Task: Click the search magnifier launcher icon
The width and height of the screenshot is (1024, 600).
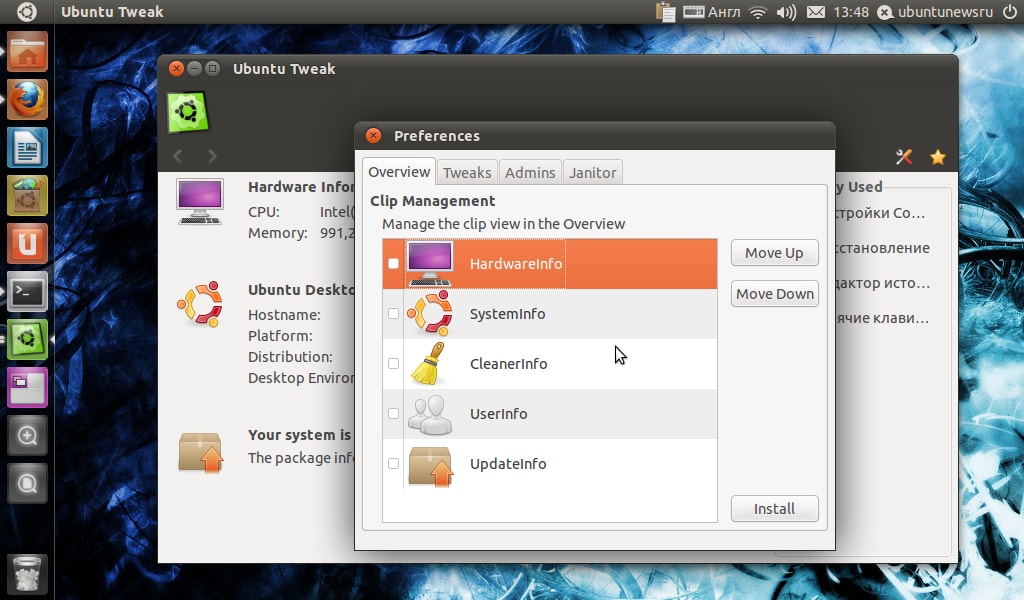Action: 27,483
